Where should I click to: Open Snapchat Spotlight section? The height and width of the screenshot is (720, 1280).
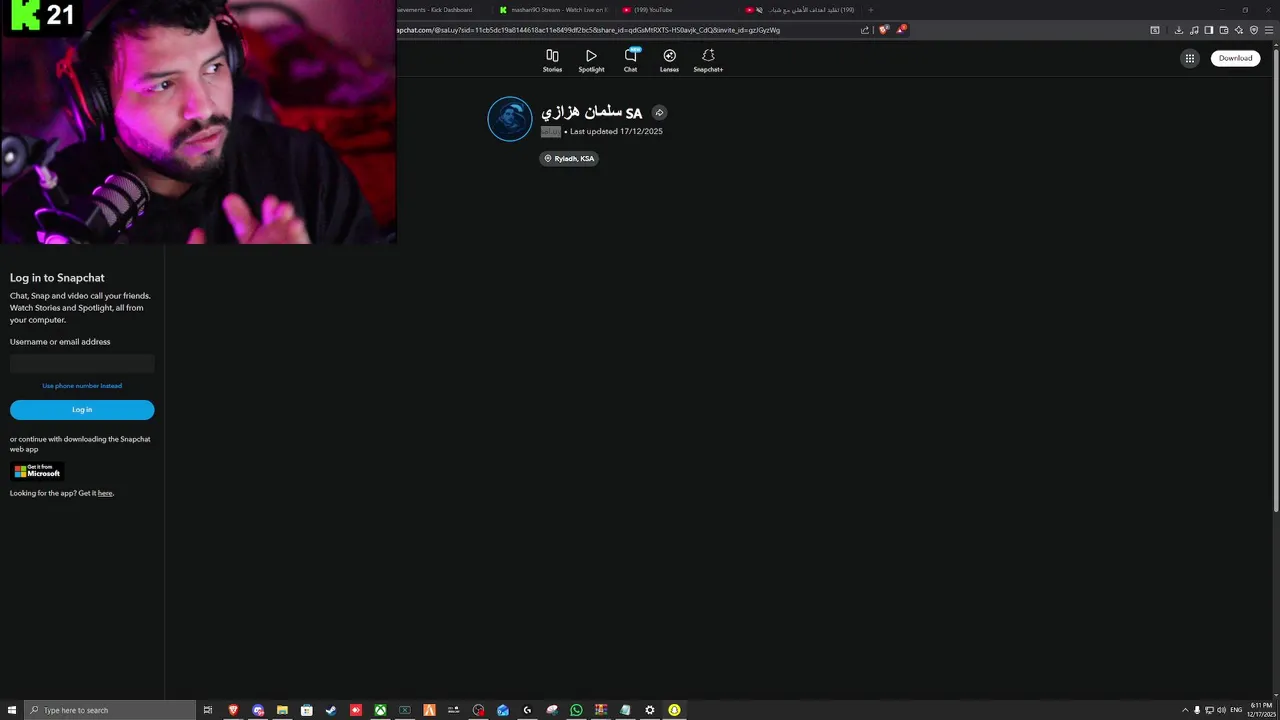[591, 60]
